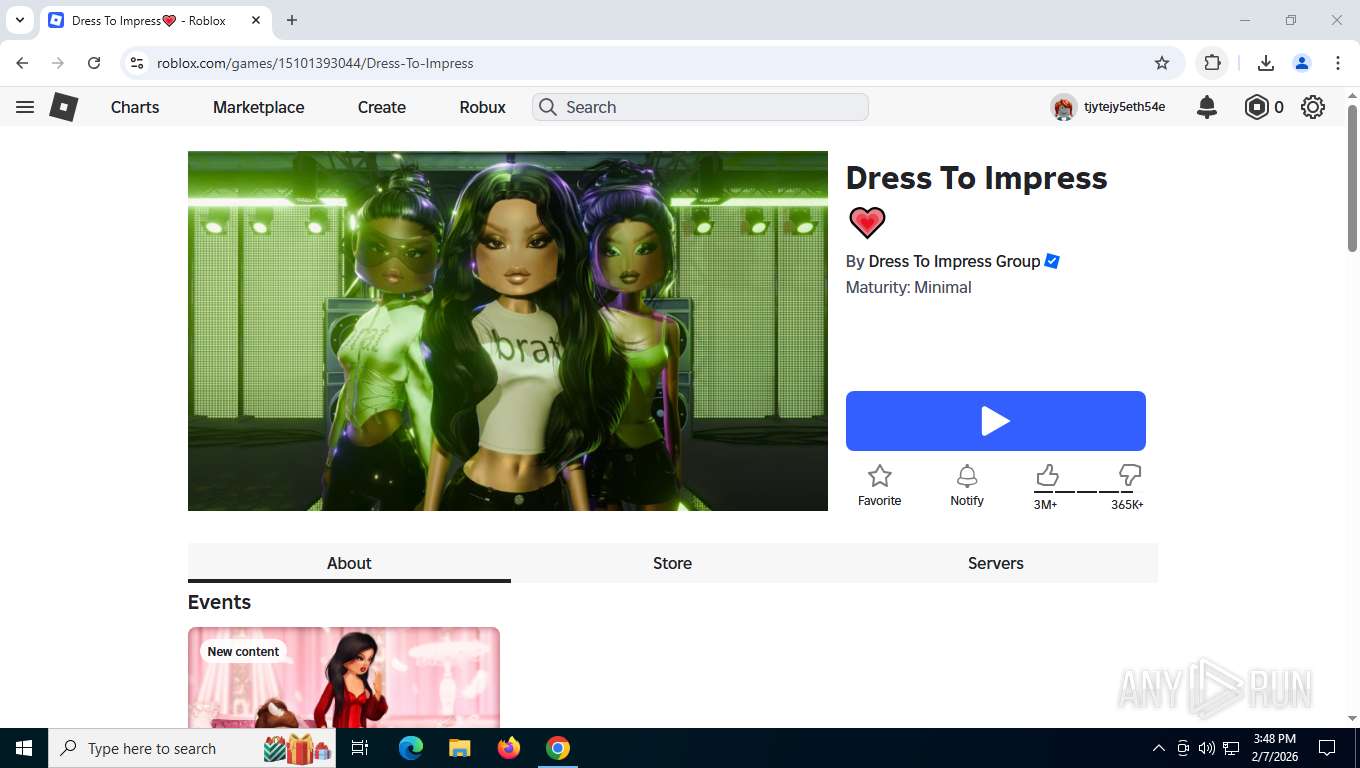Screen dimensions: 1360x768
Task: Click the like/dislike vote ratio bar
Action: click(1089, 492)
